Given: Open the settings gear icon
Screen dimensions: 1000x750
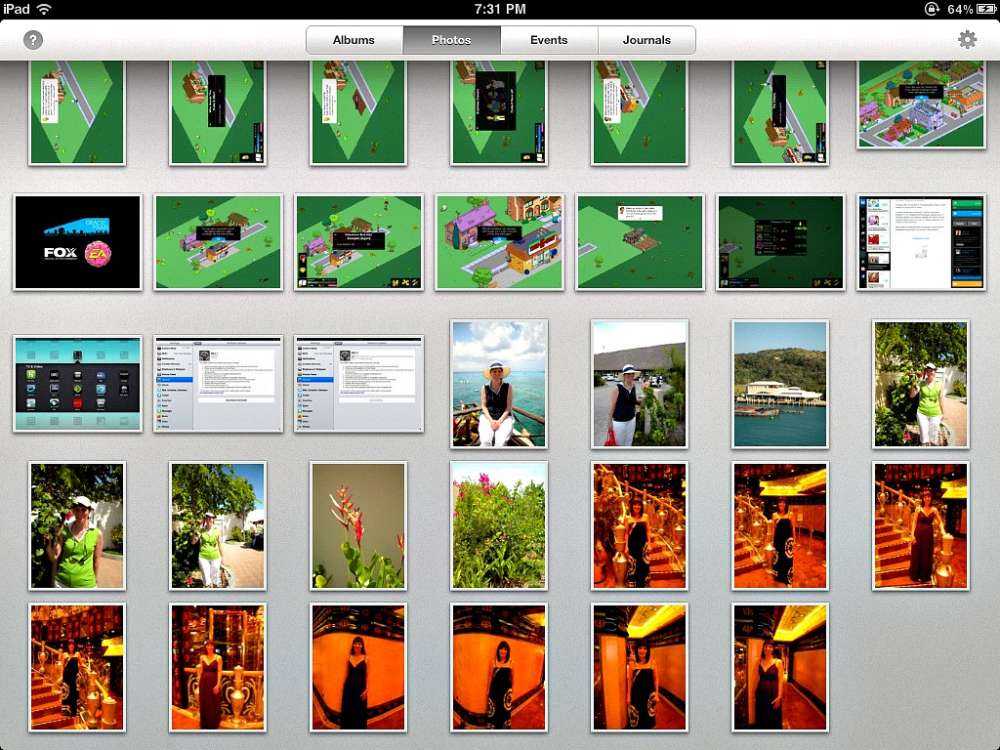Looking at the screenshot, I should (x=966, y=40).
